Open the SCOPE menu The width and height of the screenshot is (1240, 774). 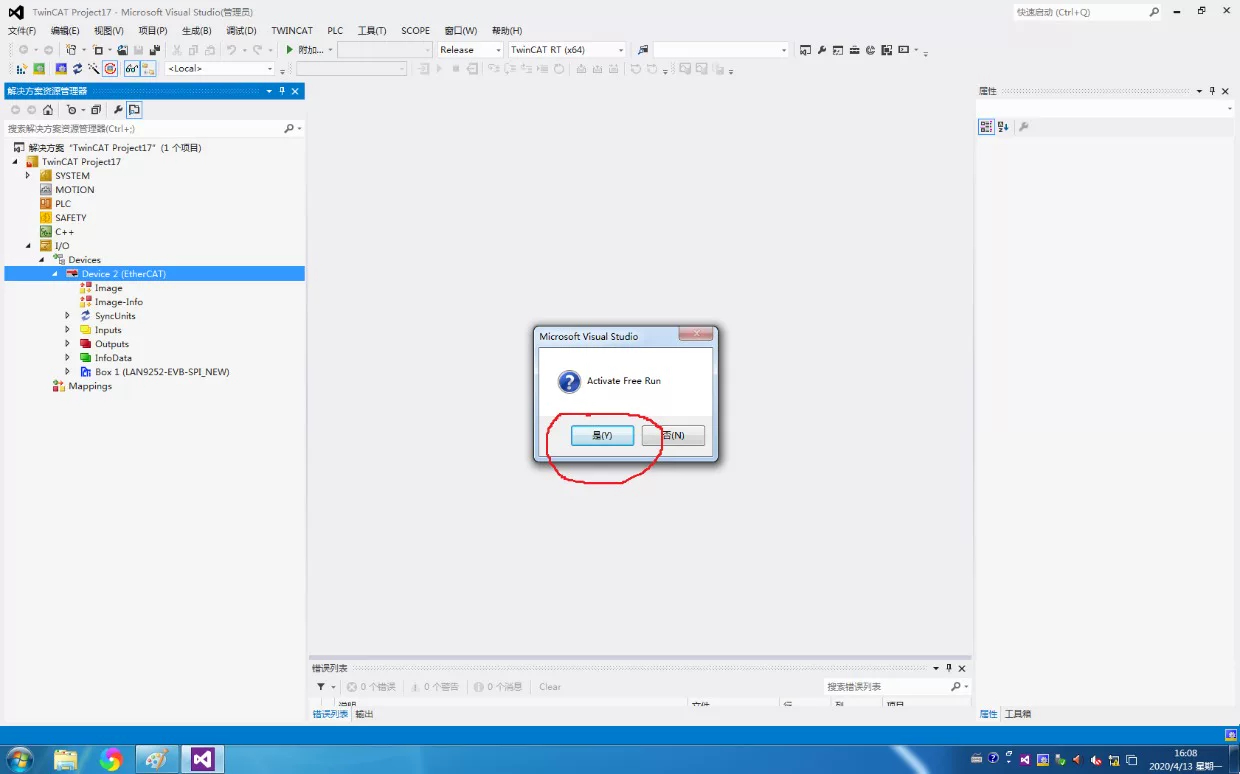415,31
